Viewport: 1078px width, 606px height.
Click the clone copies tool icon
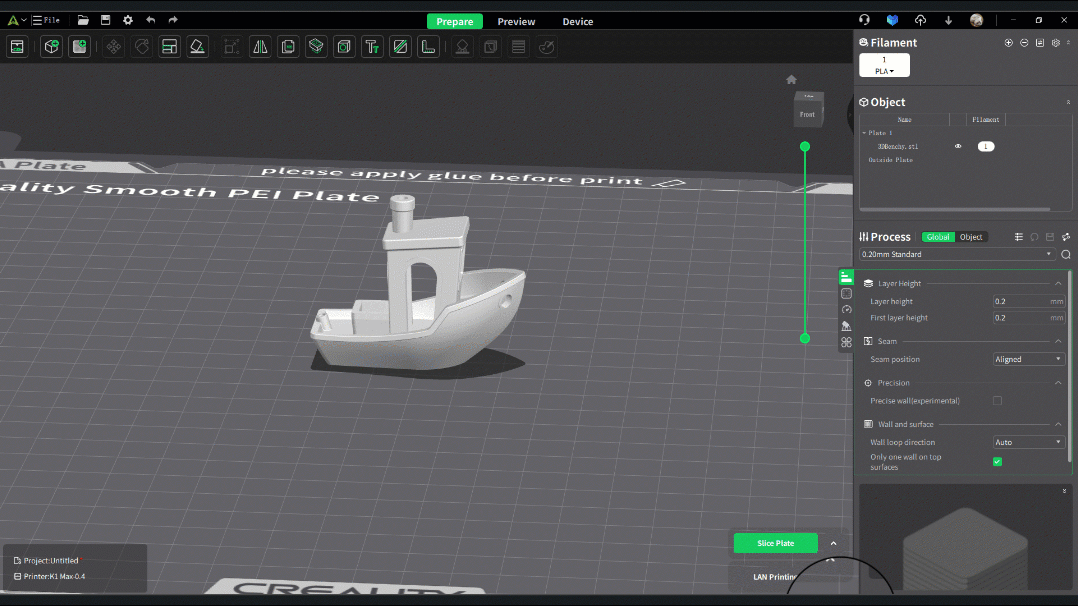click(288, 47)
